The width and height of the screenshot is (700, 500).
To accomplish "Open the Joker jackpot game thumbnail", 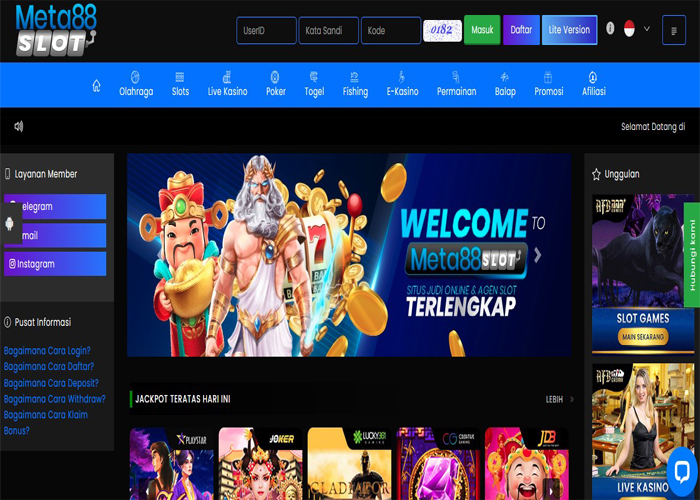I will [x=260, y=463].
